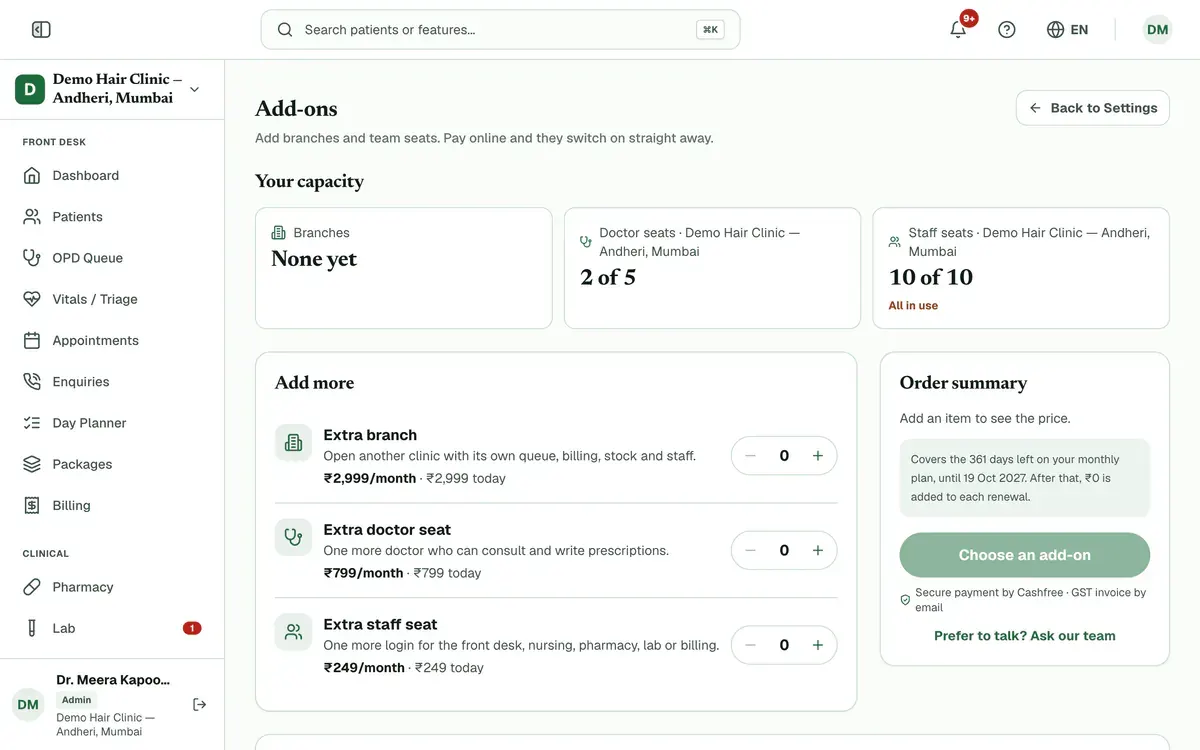
Task: Click the OPD Queue stethoscope icon
Action: point(32,258)
